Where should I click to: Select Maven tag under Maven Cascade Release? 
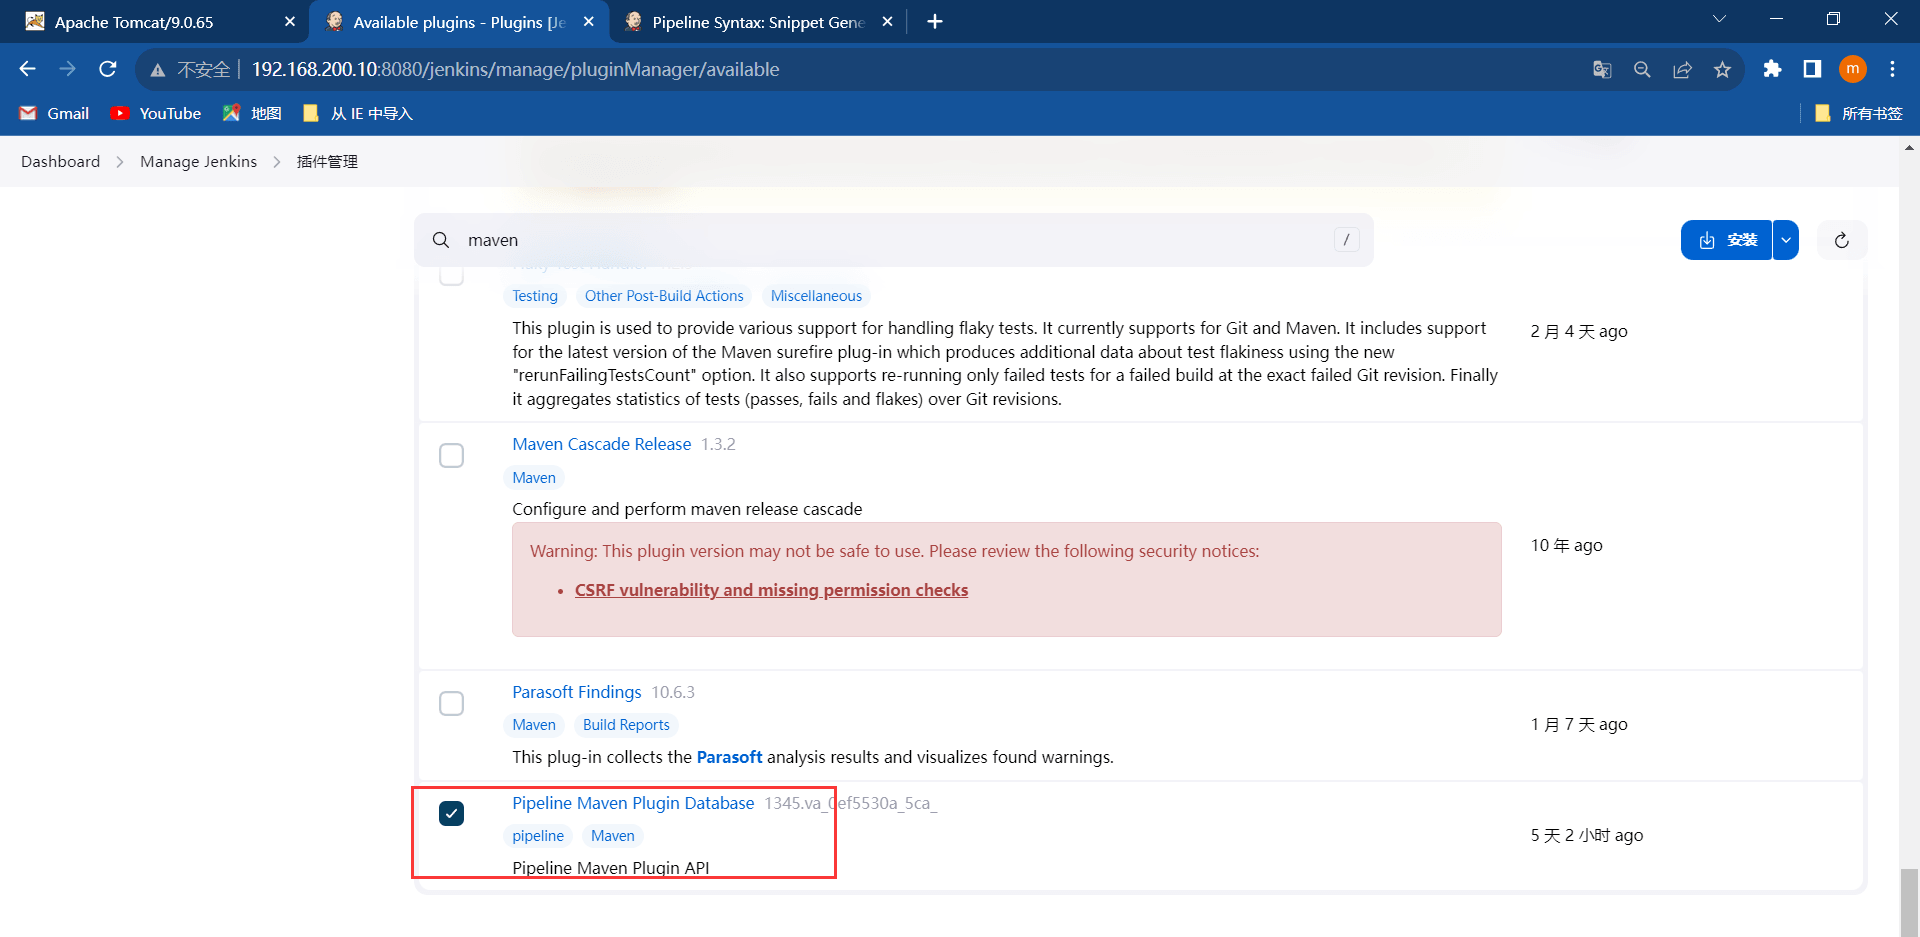pos(534,478)
